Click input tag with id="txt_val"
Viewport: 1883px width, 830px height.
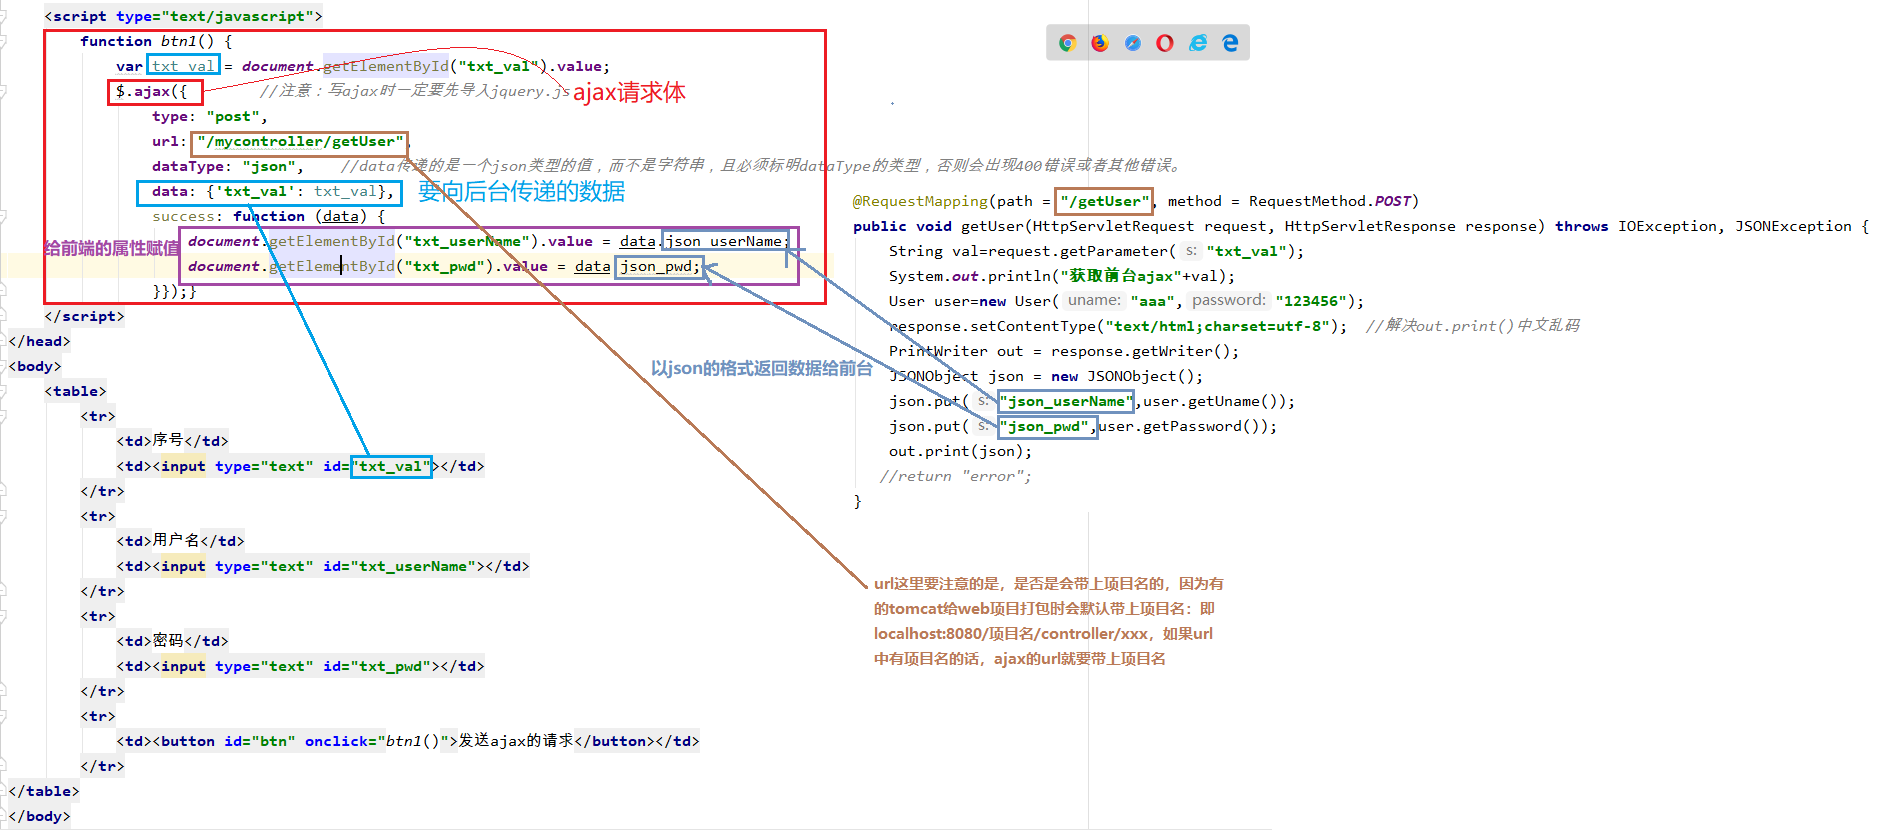[x=296, y=467]
